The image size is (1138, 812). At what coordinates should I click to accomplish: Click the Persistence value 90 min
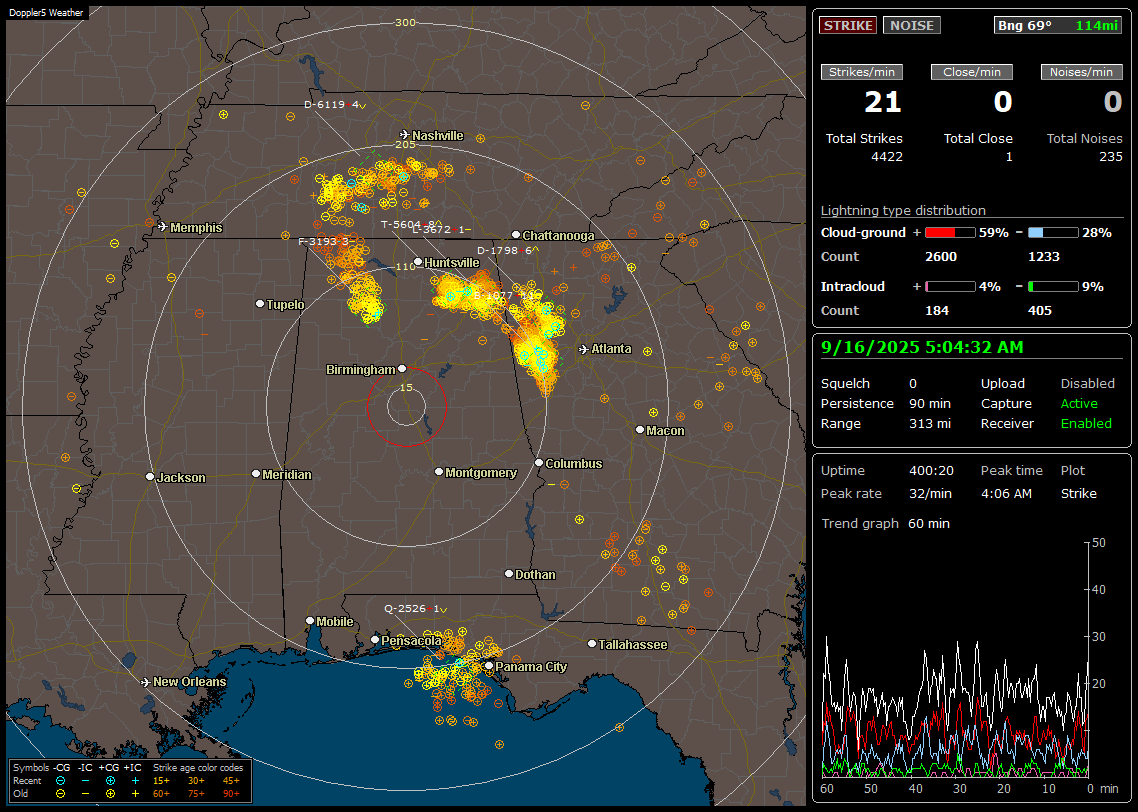tap(930, 403)
